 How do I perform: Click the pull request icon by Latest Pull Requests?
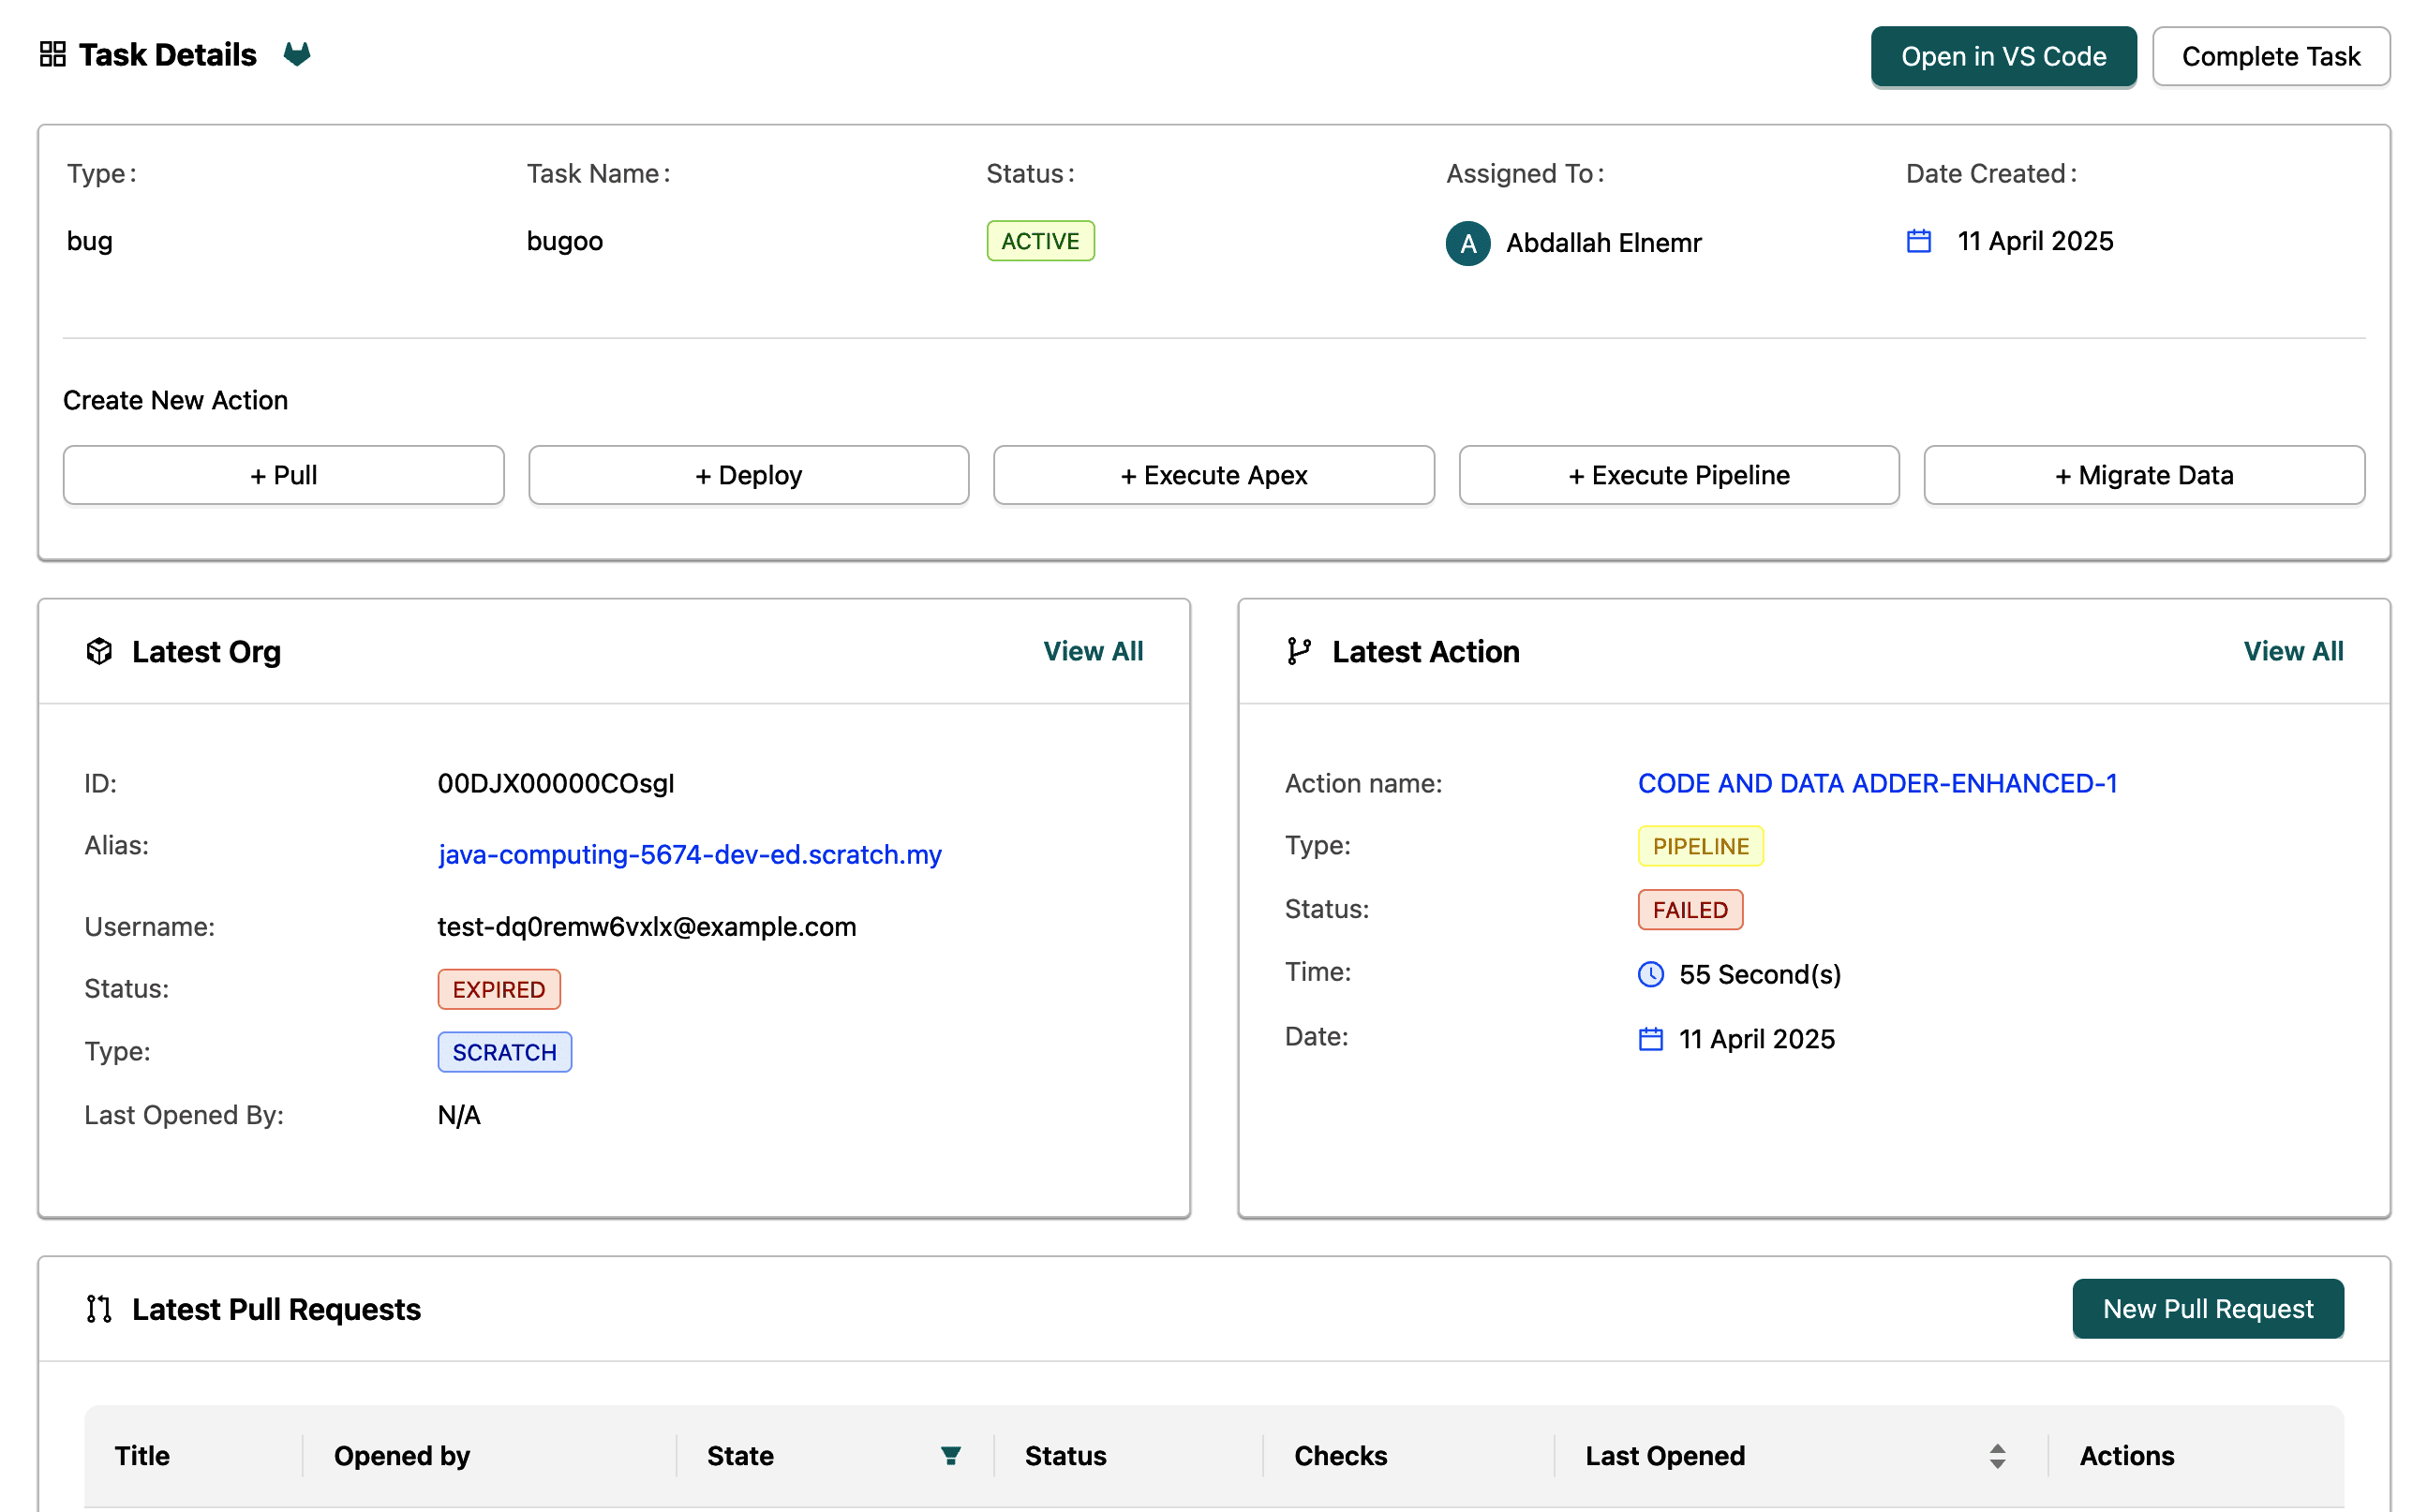click(99, 1309)
